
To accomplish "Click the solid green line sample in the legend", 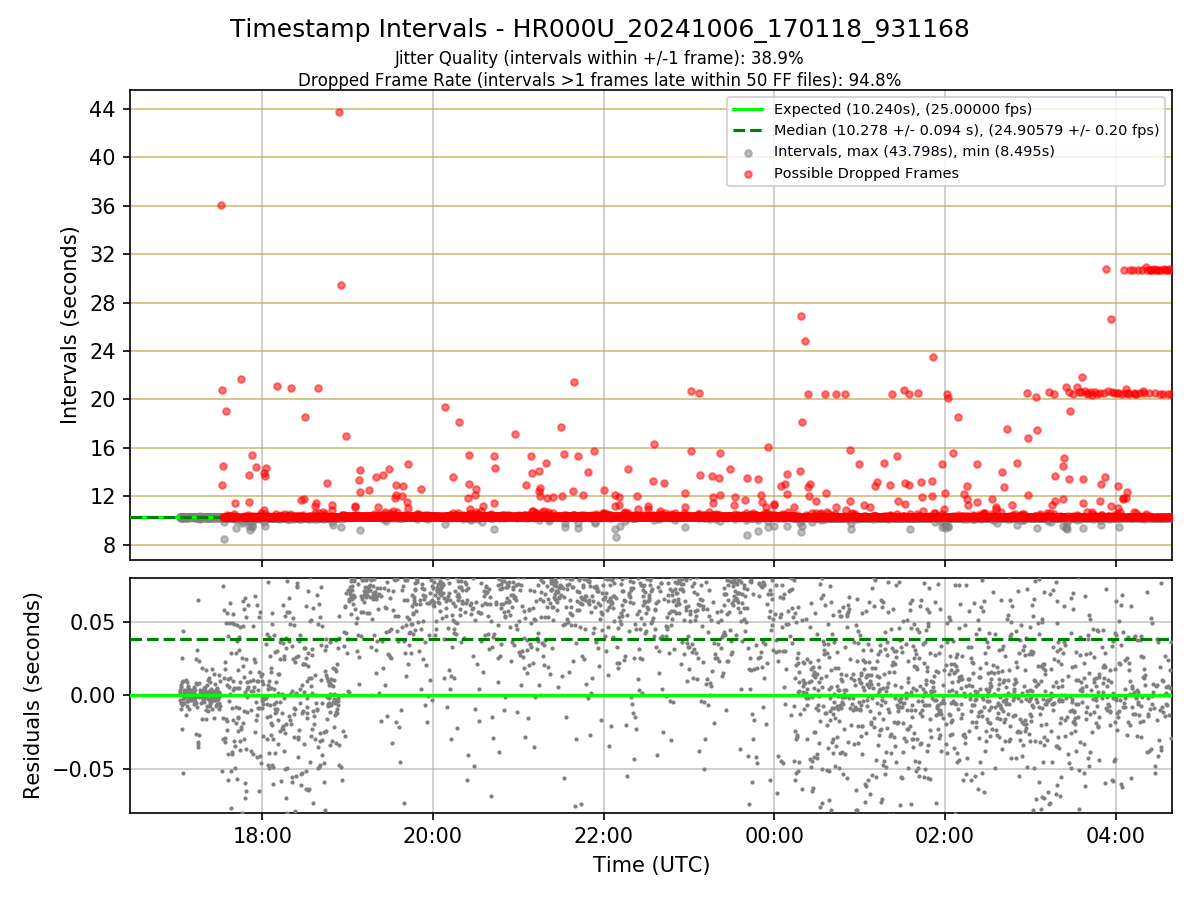I will coord(749,109).
